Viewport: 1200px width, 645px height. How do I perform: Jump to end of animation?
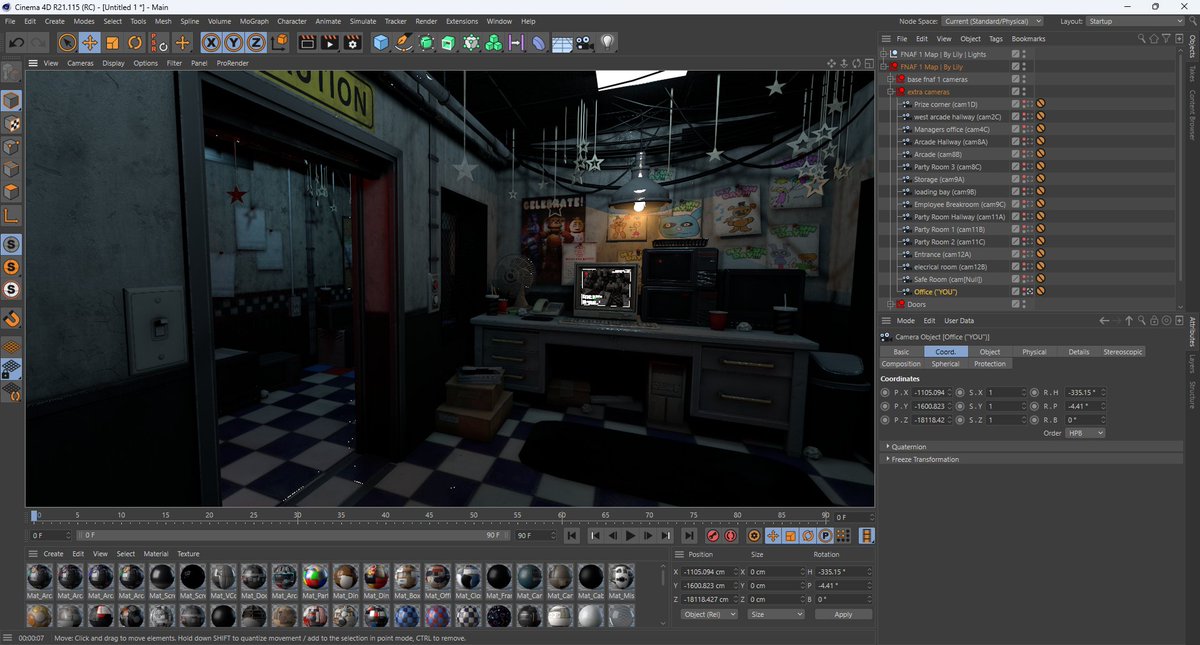point(689,536)
